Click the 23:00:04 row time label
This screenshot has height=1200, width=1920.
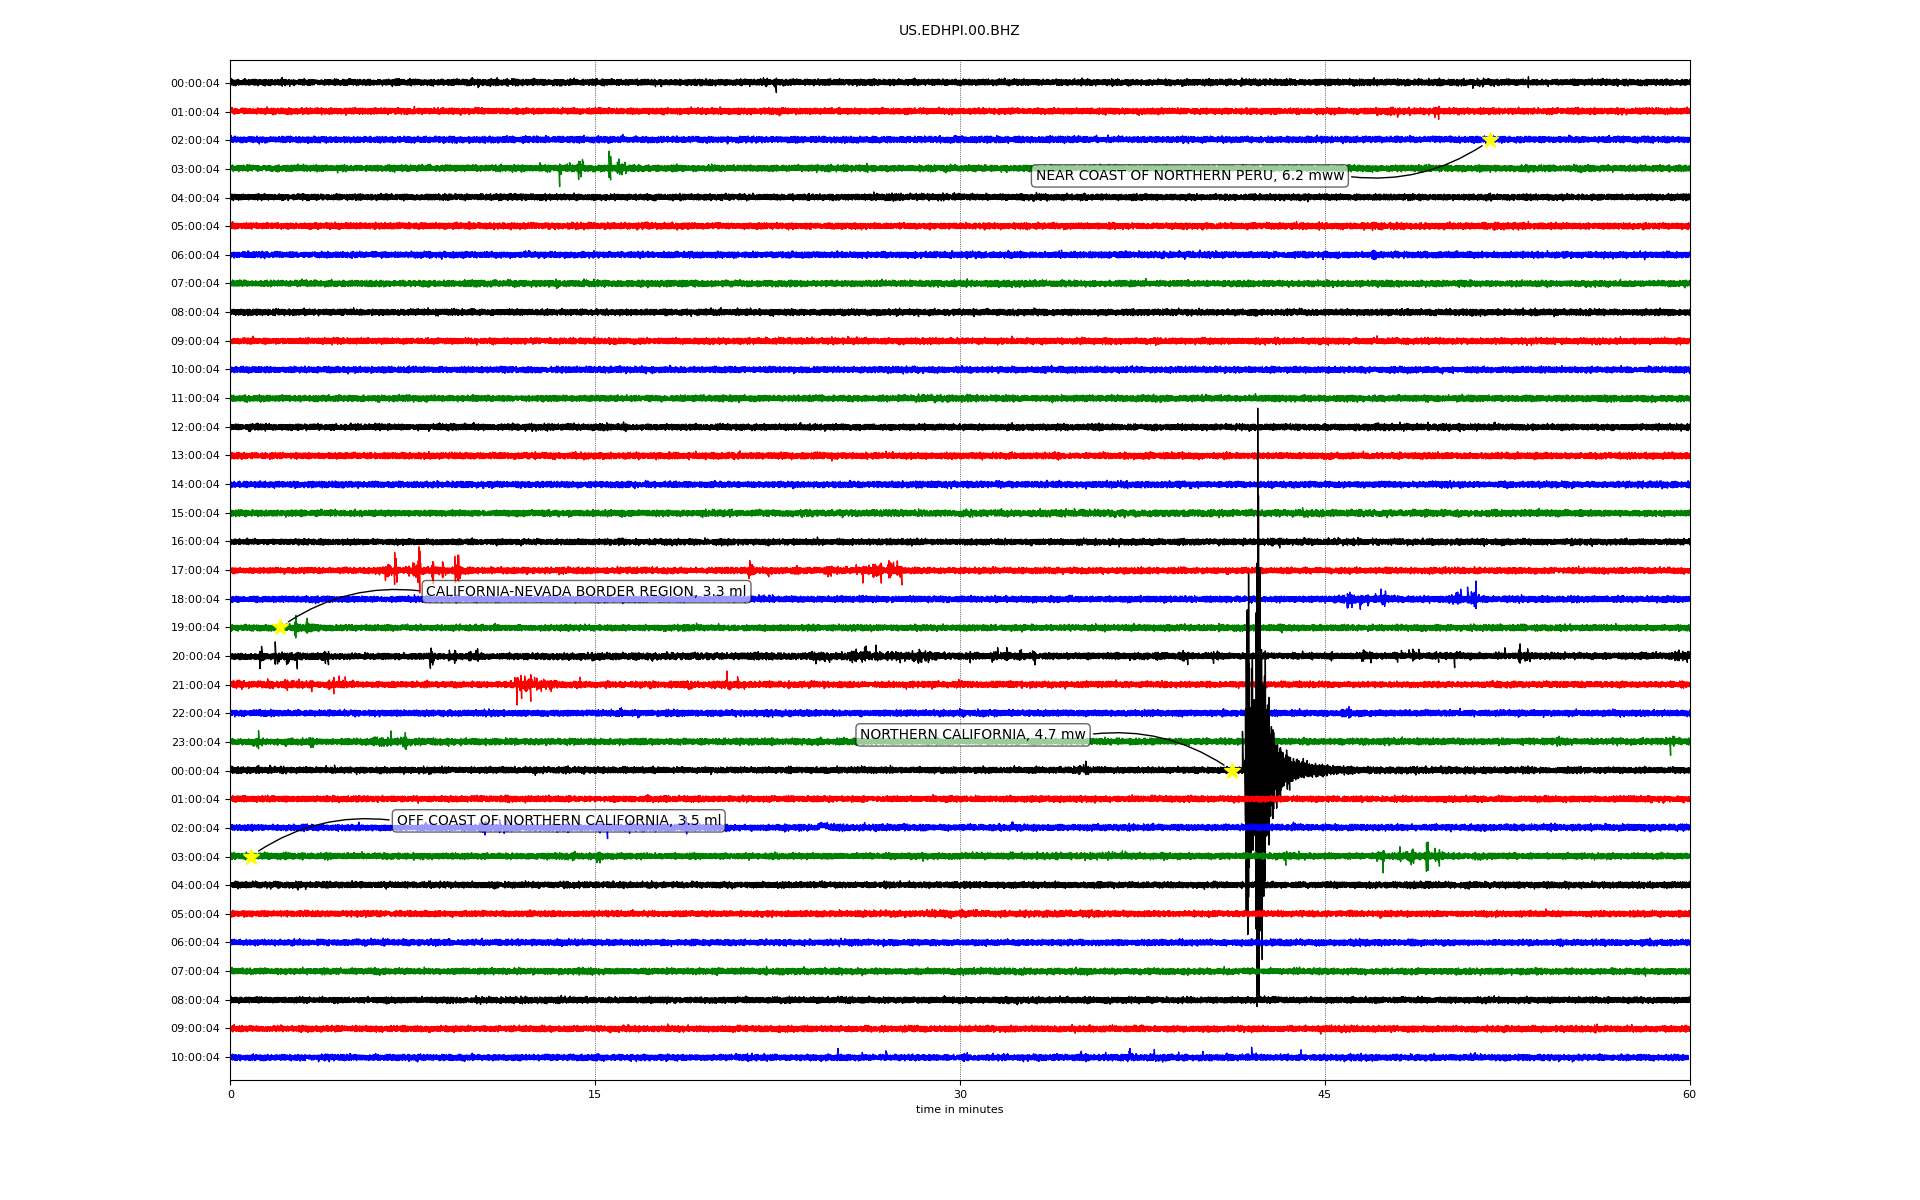tap(195, 743)
